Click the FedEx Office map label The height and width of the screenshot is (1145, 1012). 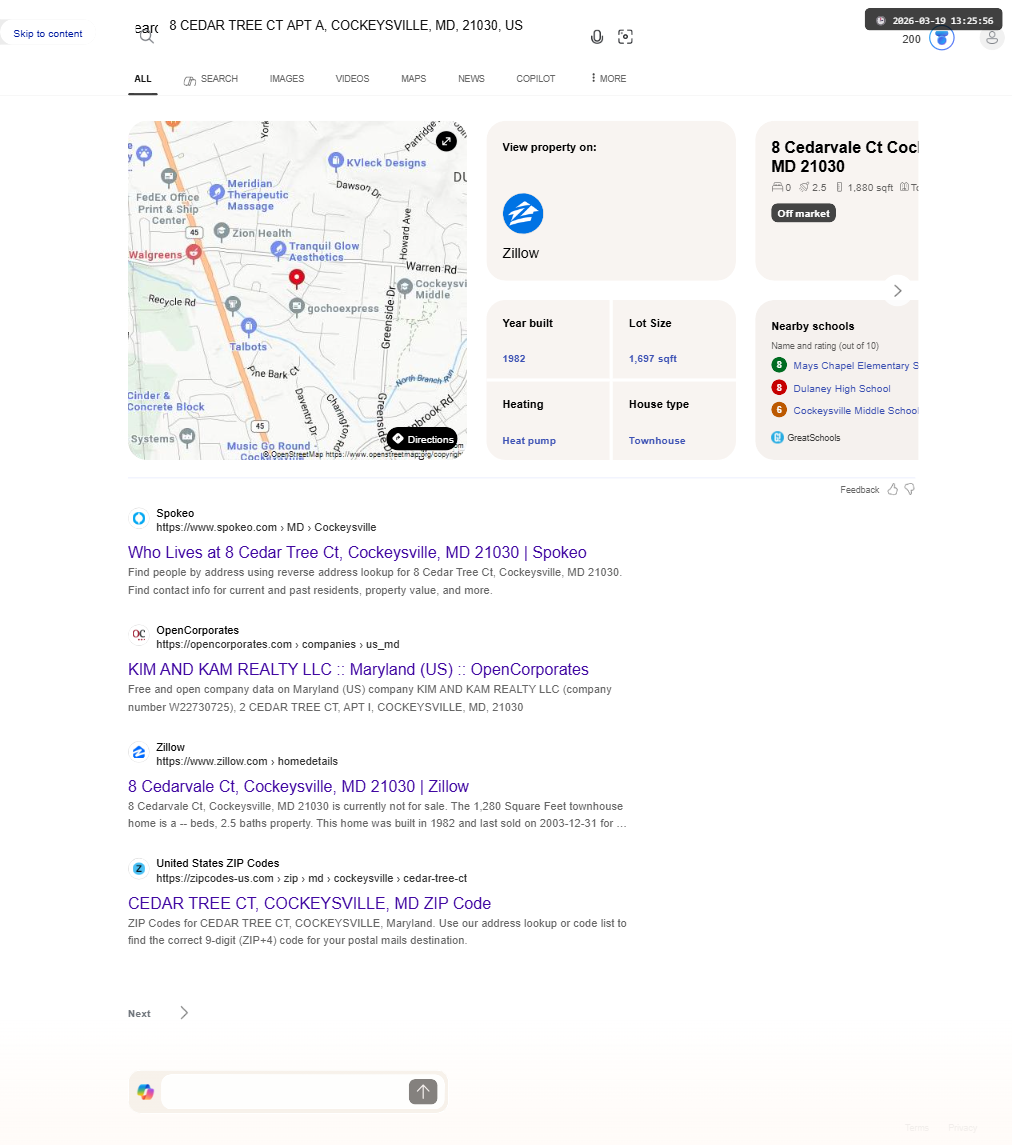point(167,208)
